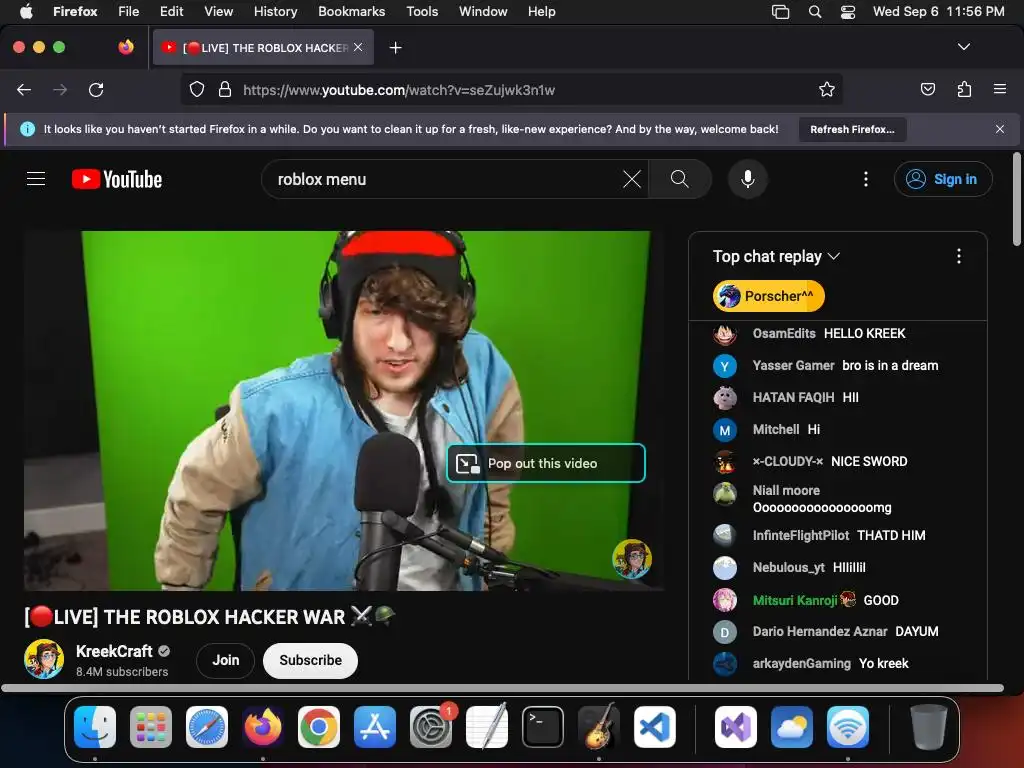Open System Settings from the Dock
The height and width of the screenshot is (768, 1024).
pyautogui.click(x=431, y=727)
